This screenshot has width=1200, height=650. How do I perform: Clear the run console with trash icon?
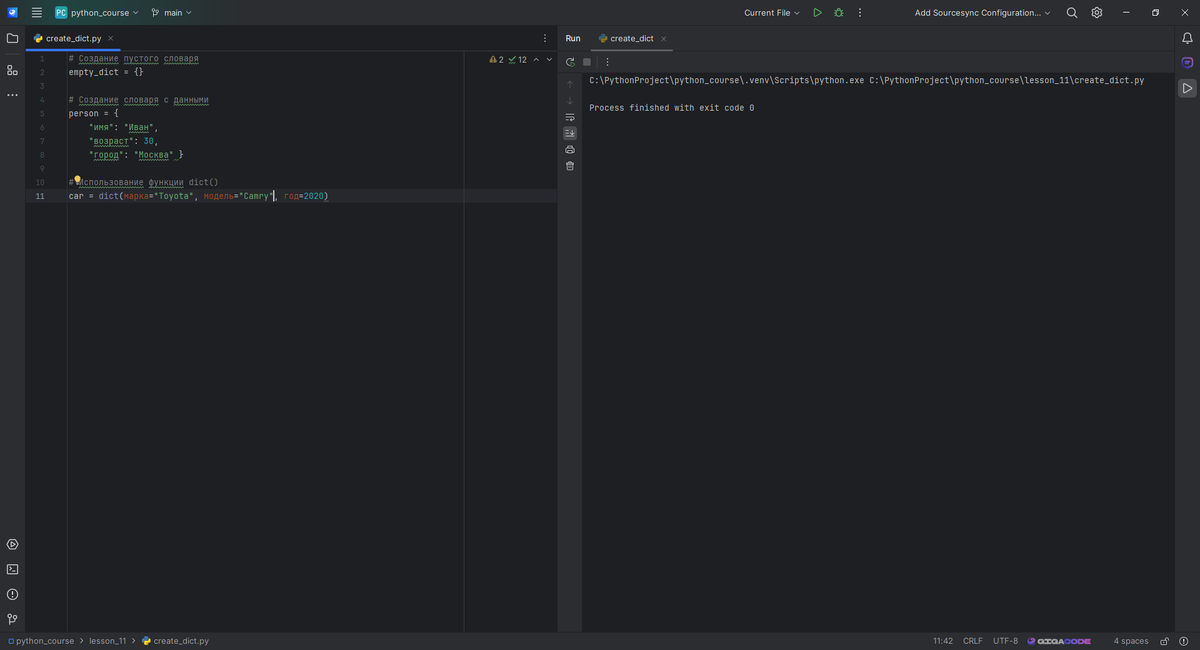click(x=570, y=166)
